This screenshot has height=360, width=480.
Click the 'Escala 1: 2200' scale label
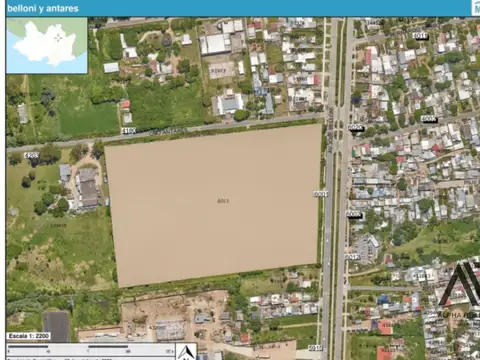pos(29,336)
